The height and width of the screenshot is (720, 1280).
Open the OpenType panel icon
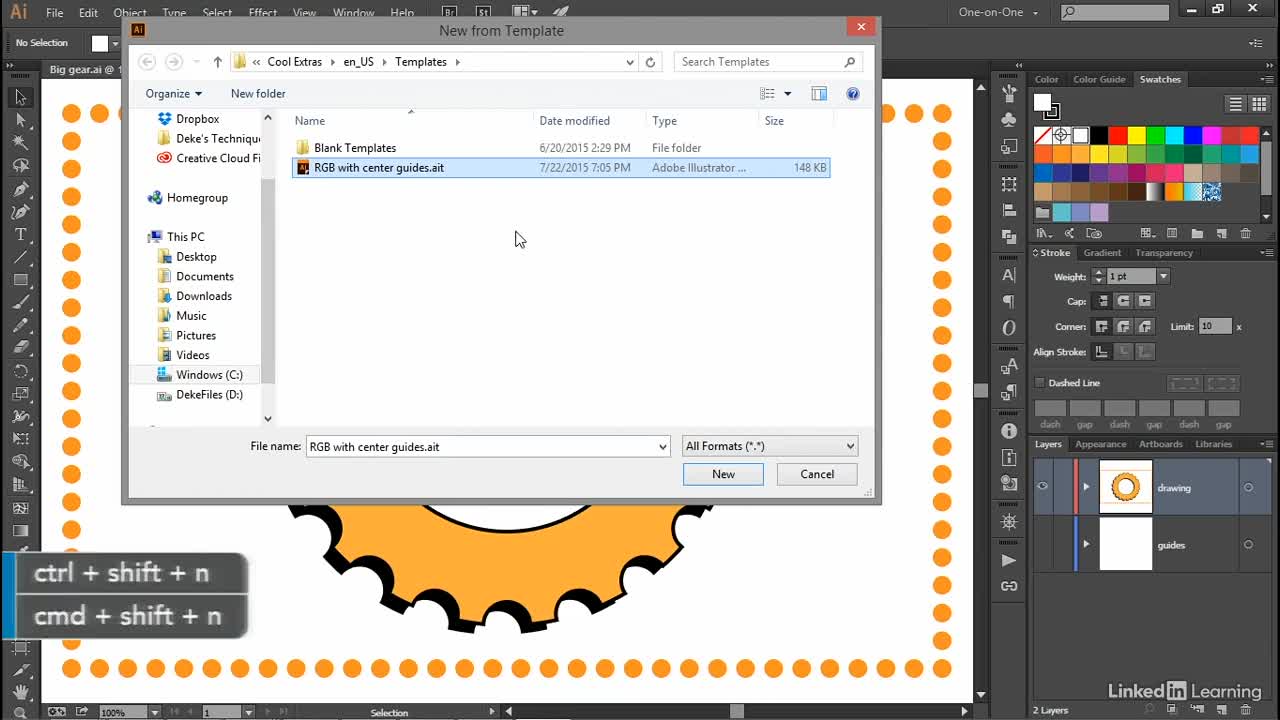click(x=1009, y=327)
